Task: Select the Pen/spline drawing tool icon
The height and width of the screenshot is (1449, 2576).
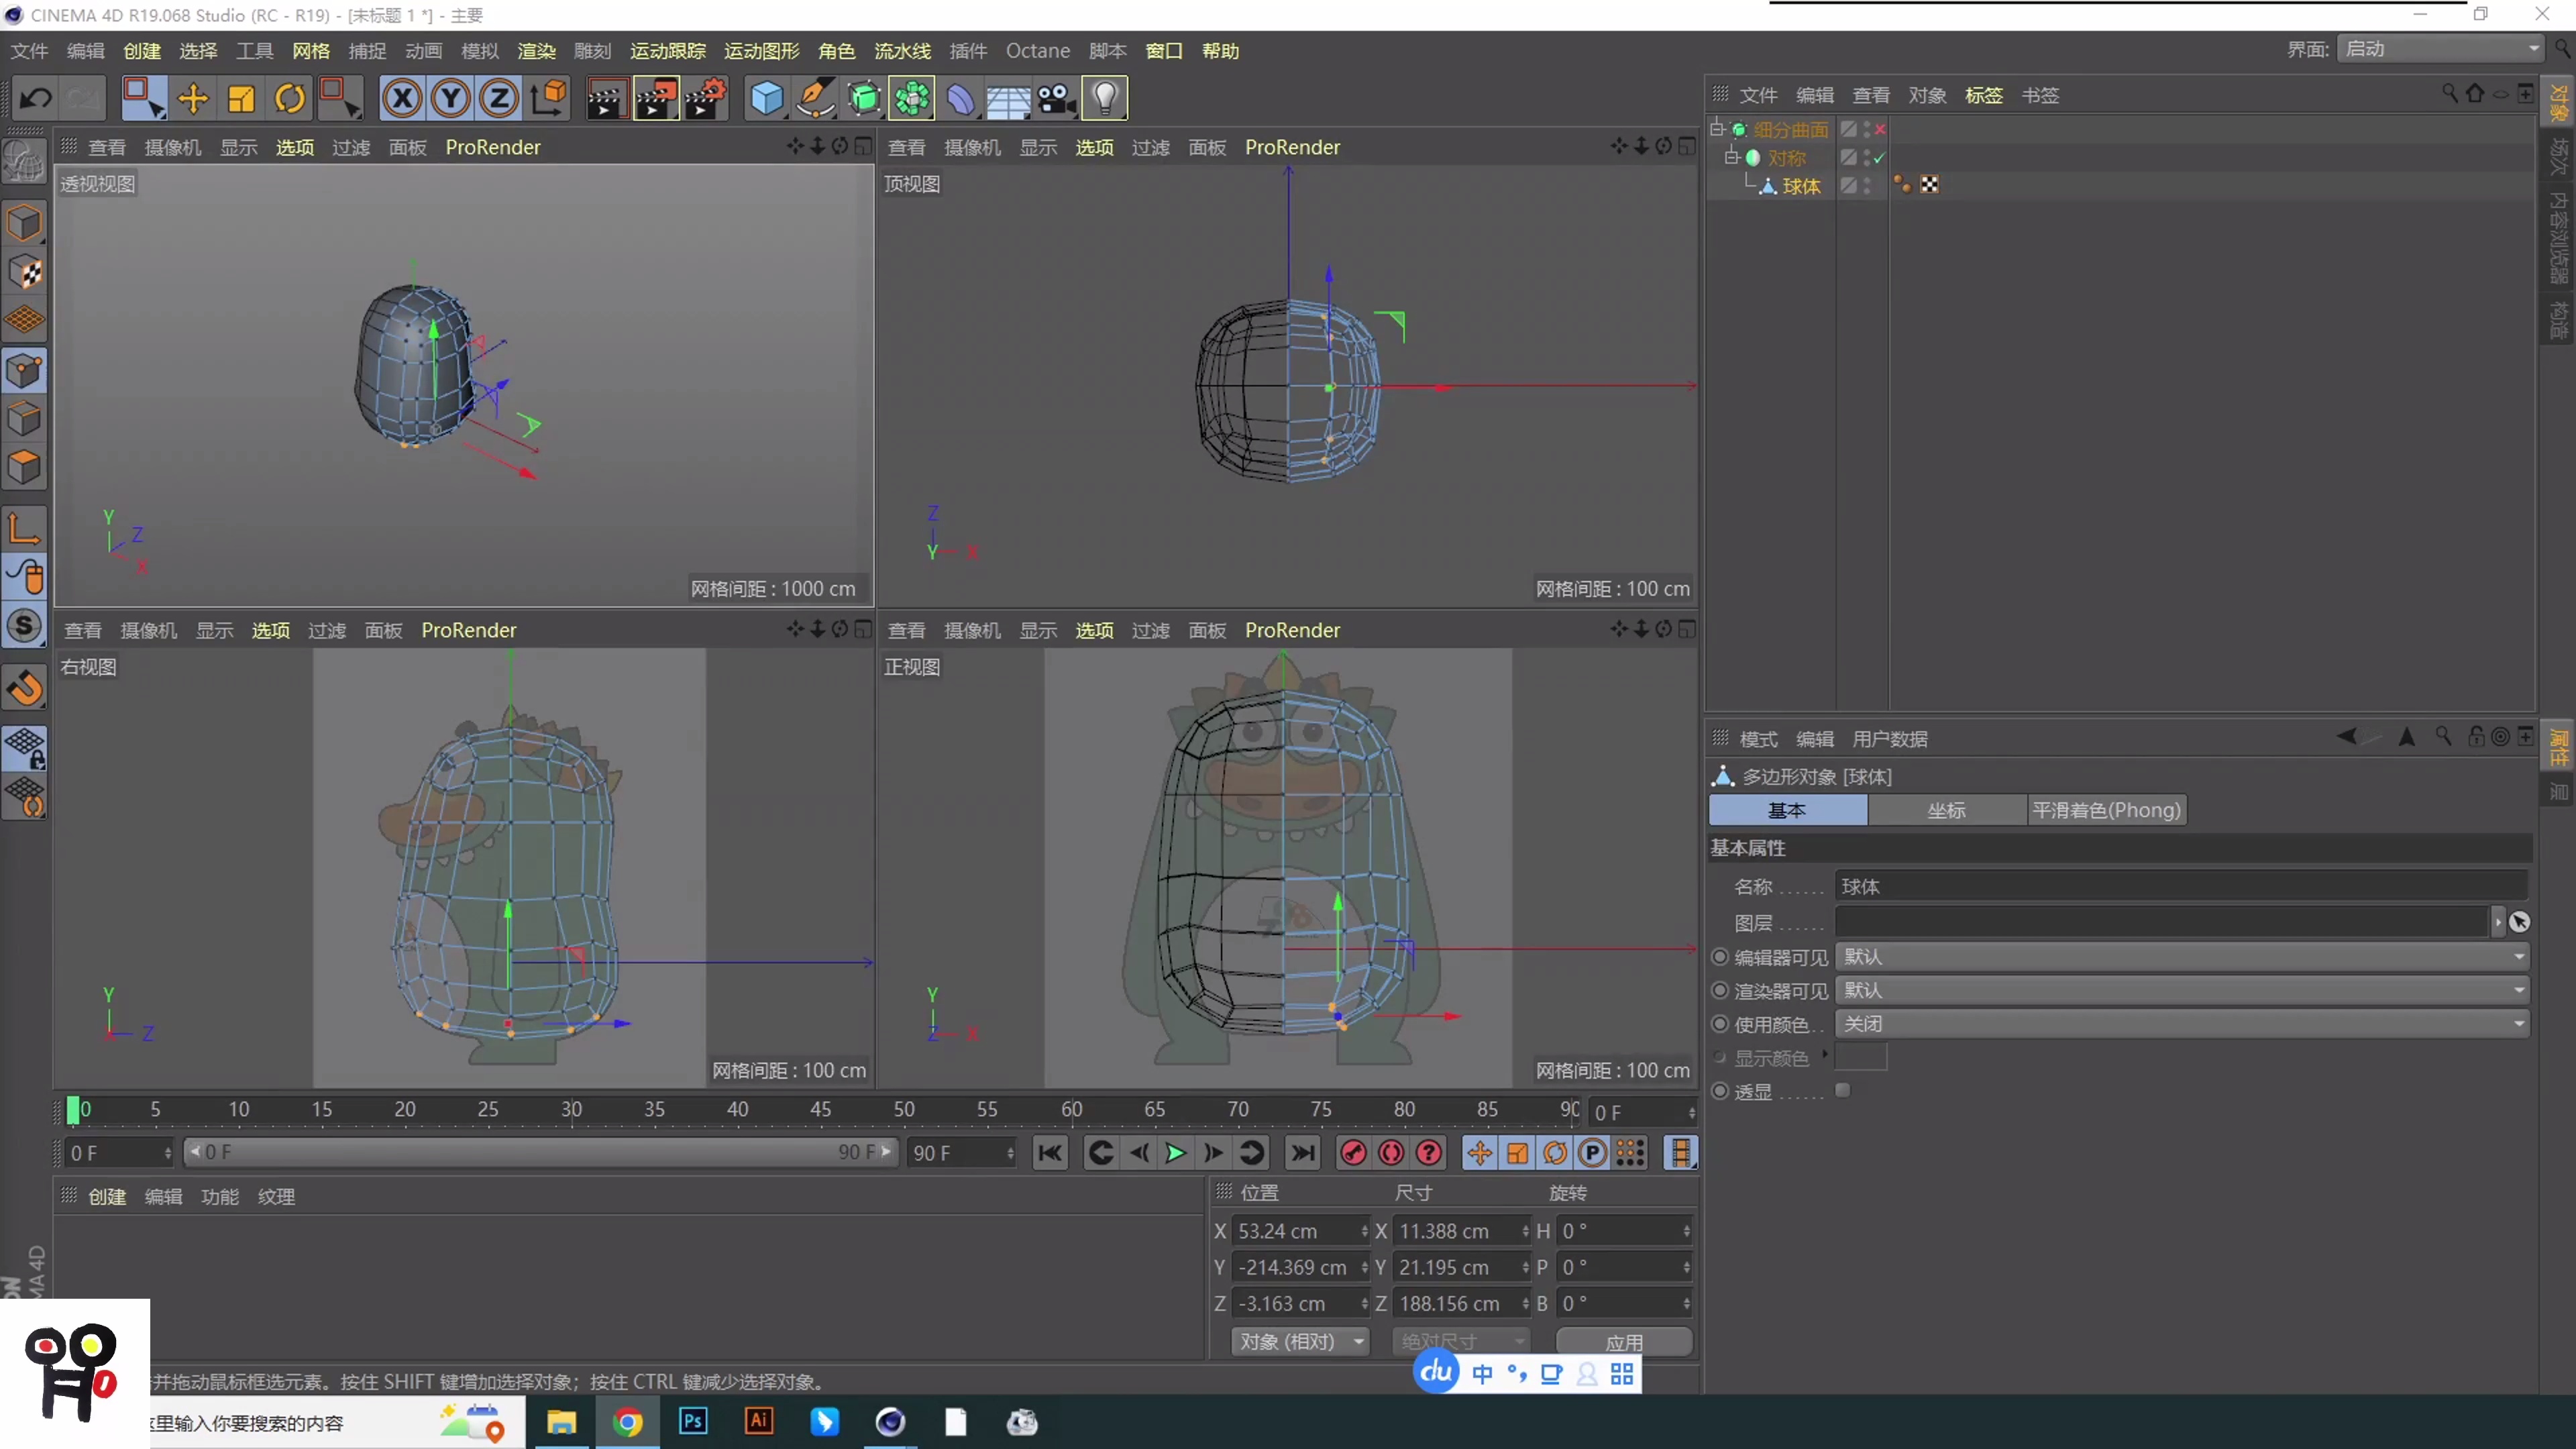Action: pos(816,97)
